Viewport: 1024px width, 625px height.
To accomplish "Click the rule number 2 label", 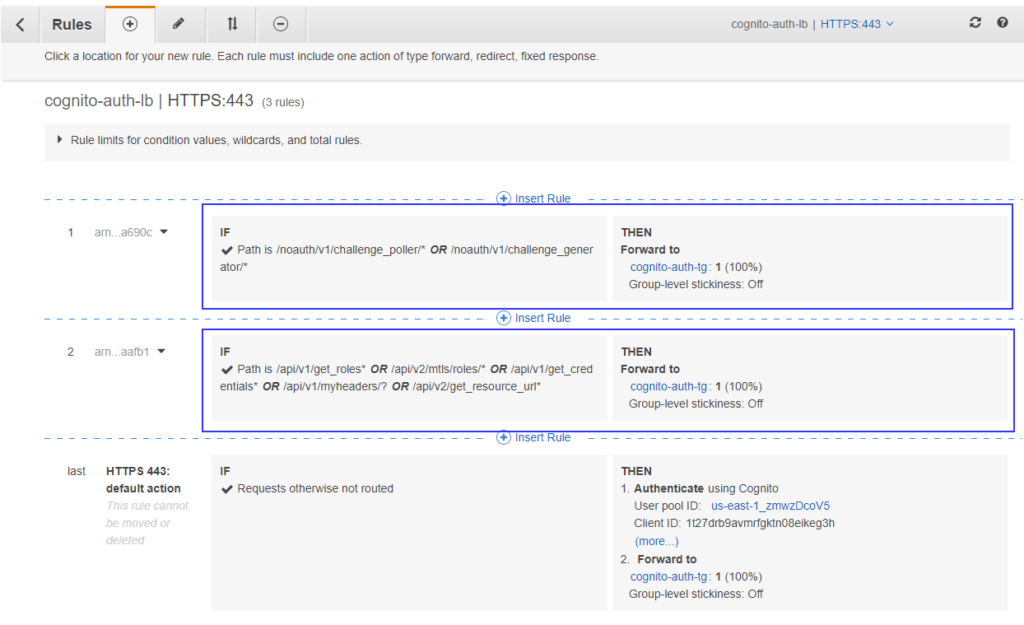I will point(71,352).
